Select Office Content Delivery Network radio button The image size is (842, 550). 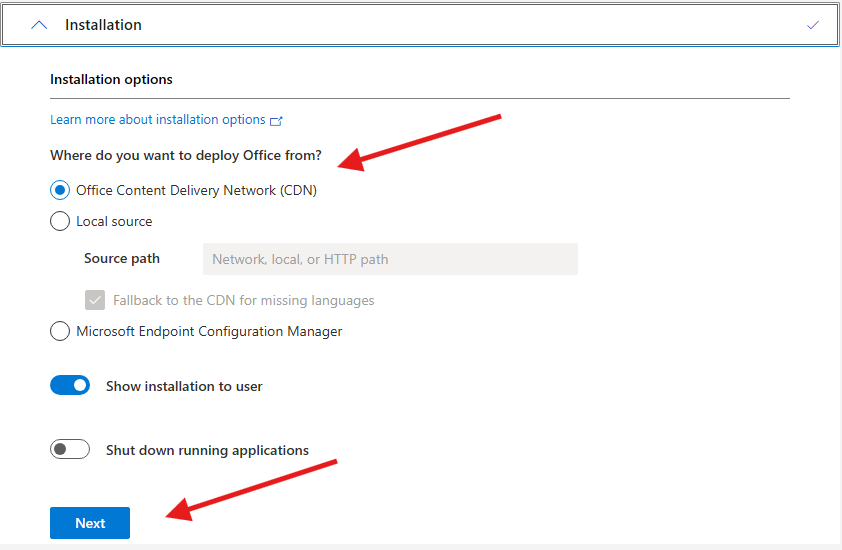tap(60, 190)
